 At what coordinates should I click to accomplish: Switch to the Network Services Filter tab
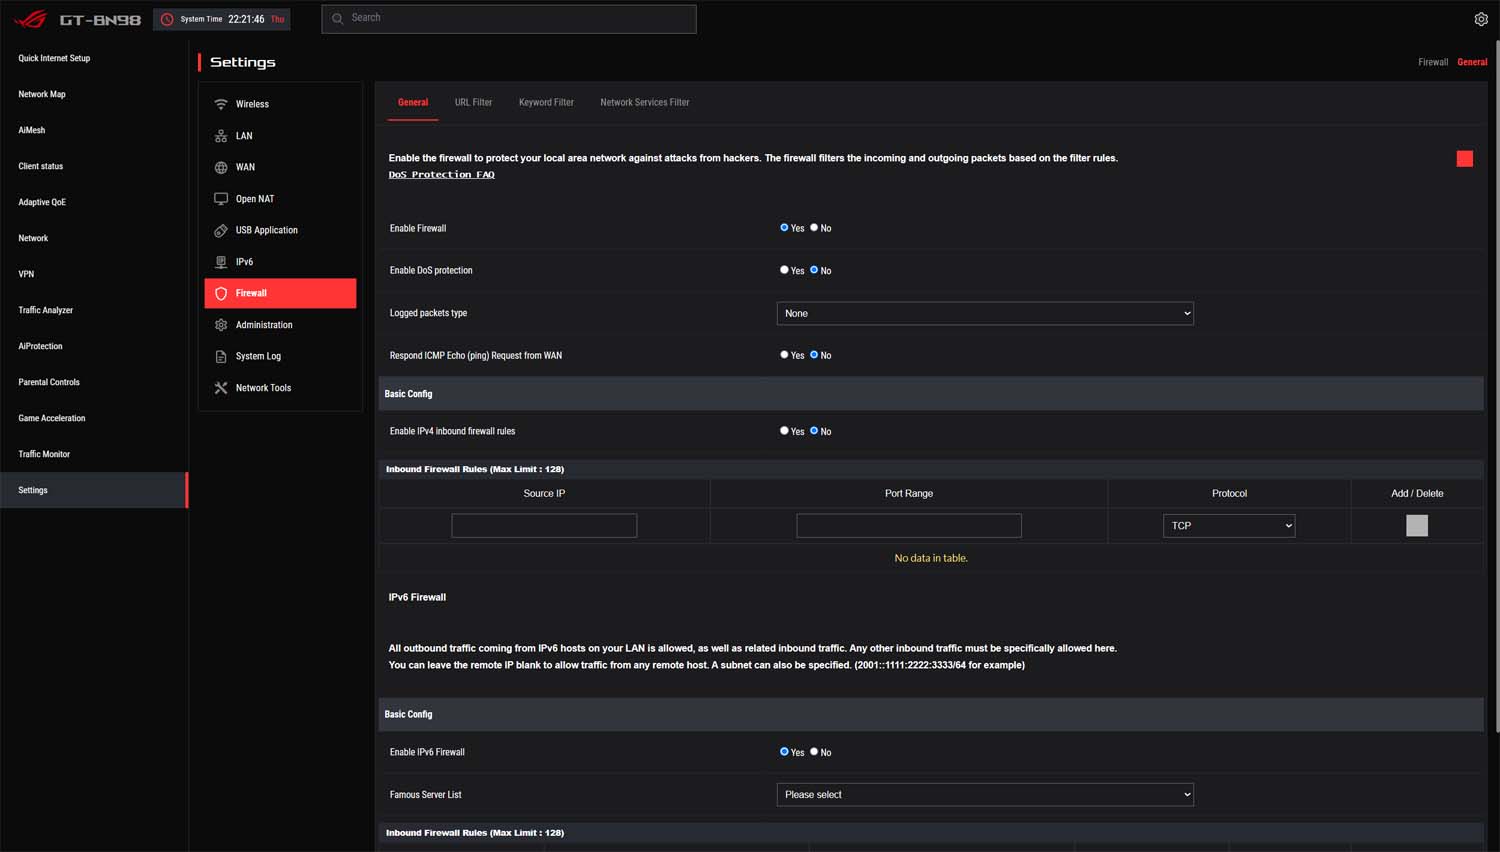[x=645, y=102]
